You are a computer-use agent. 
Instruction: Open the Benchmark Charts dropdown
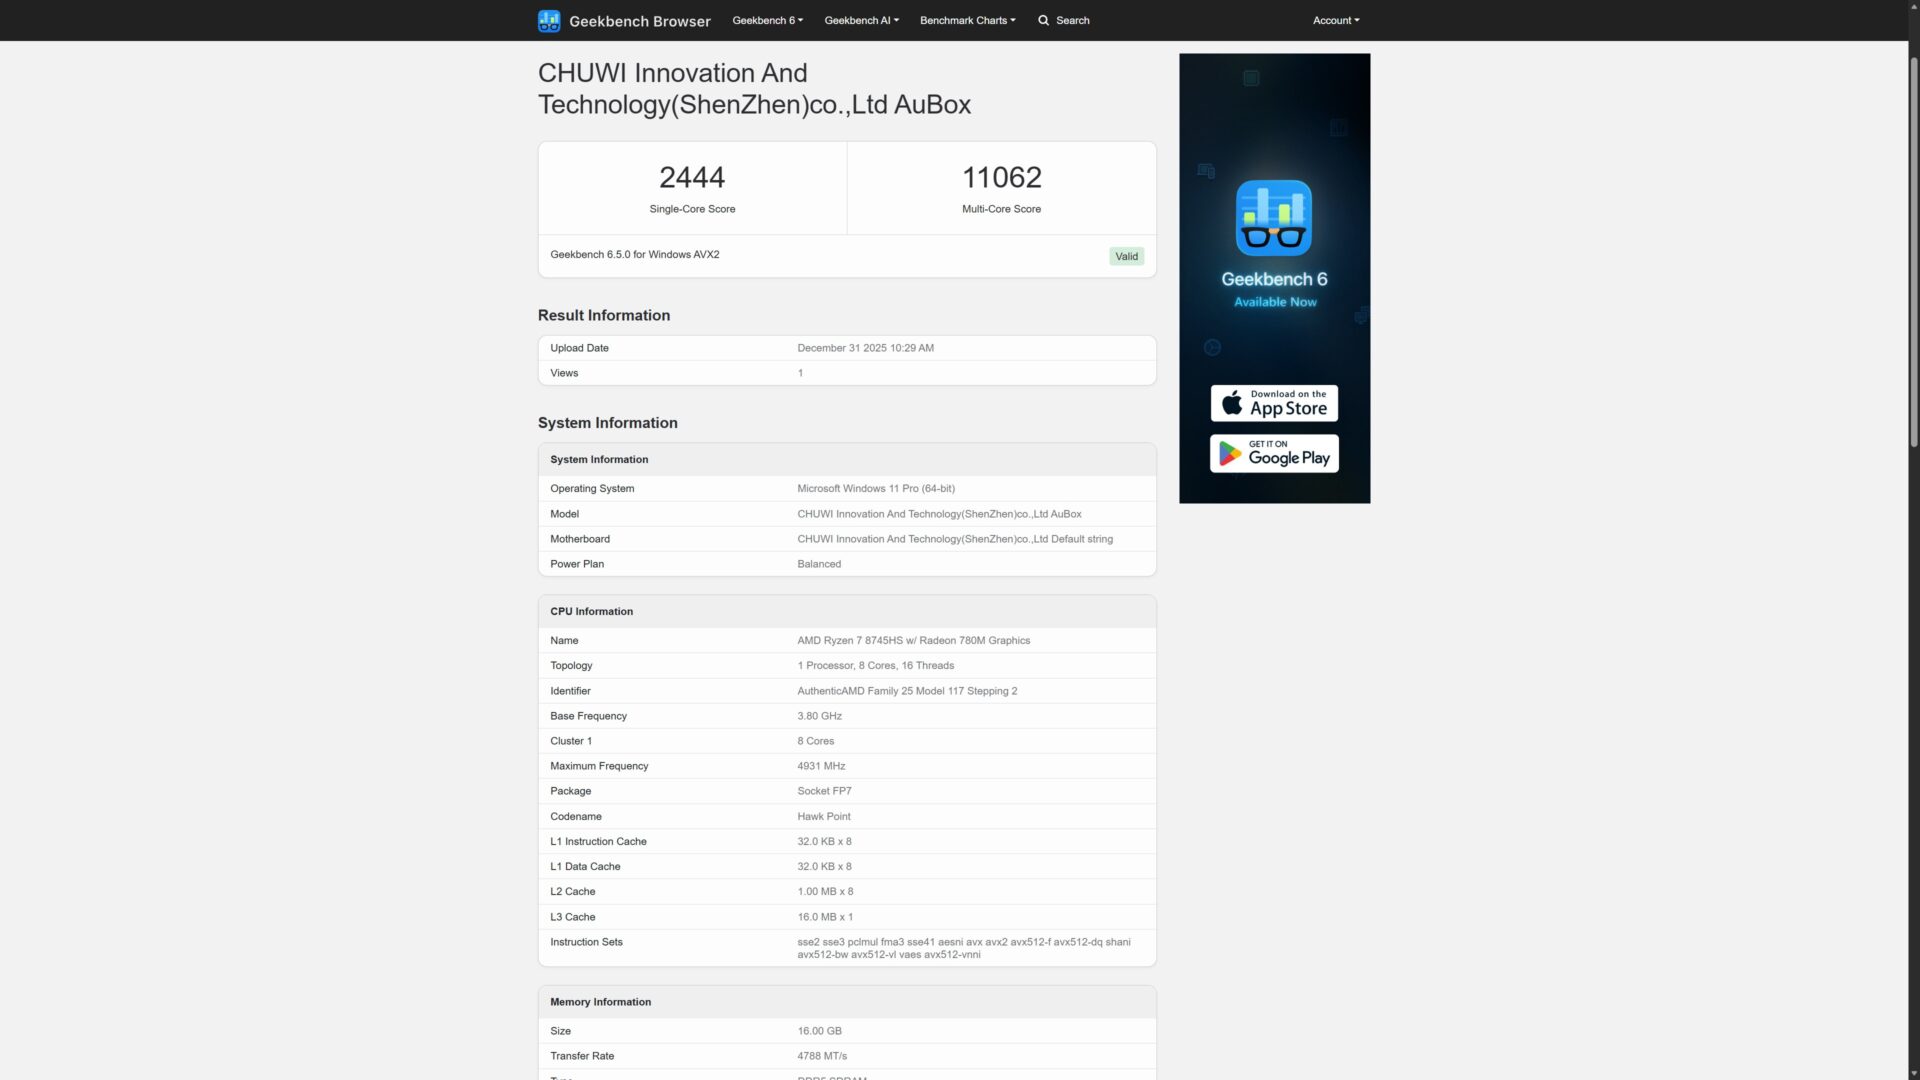point(967,20)
